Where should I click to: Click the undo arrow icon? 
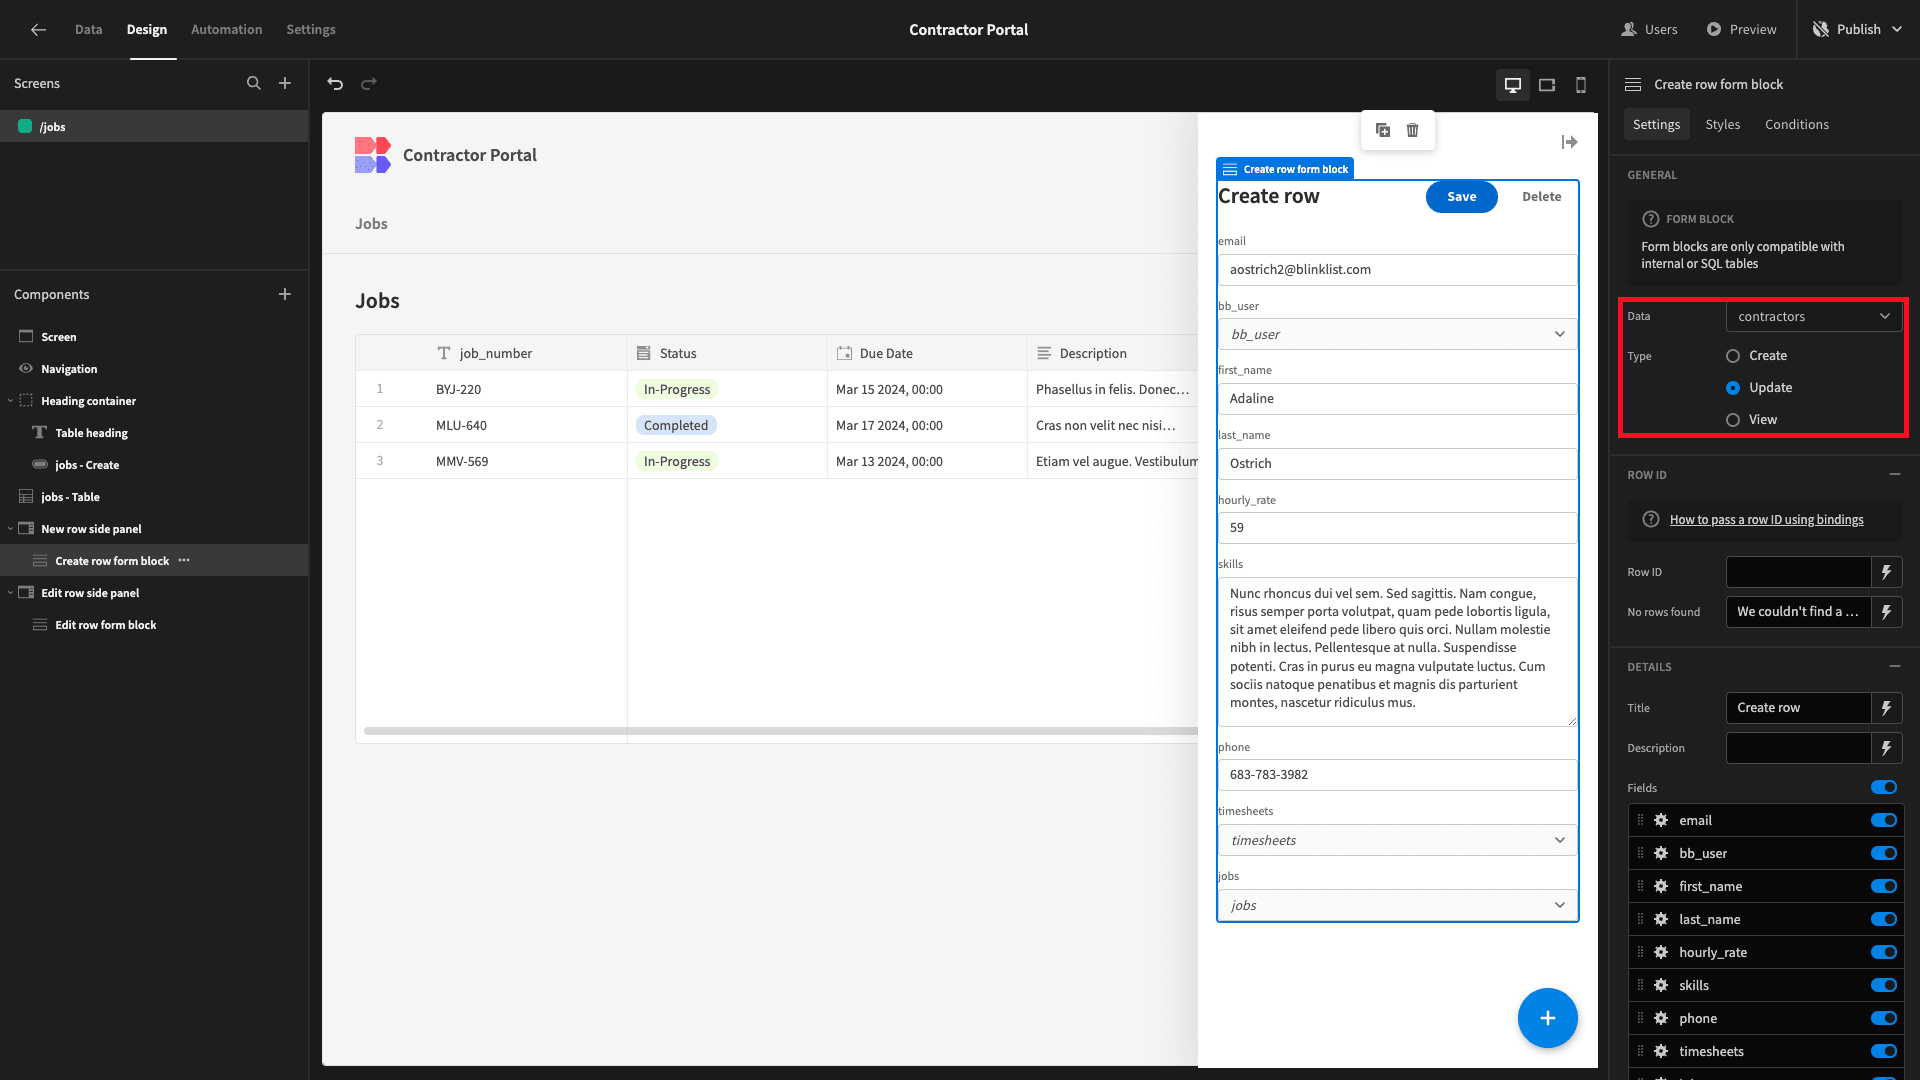(335, 84)
